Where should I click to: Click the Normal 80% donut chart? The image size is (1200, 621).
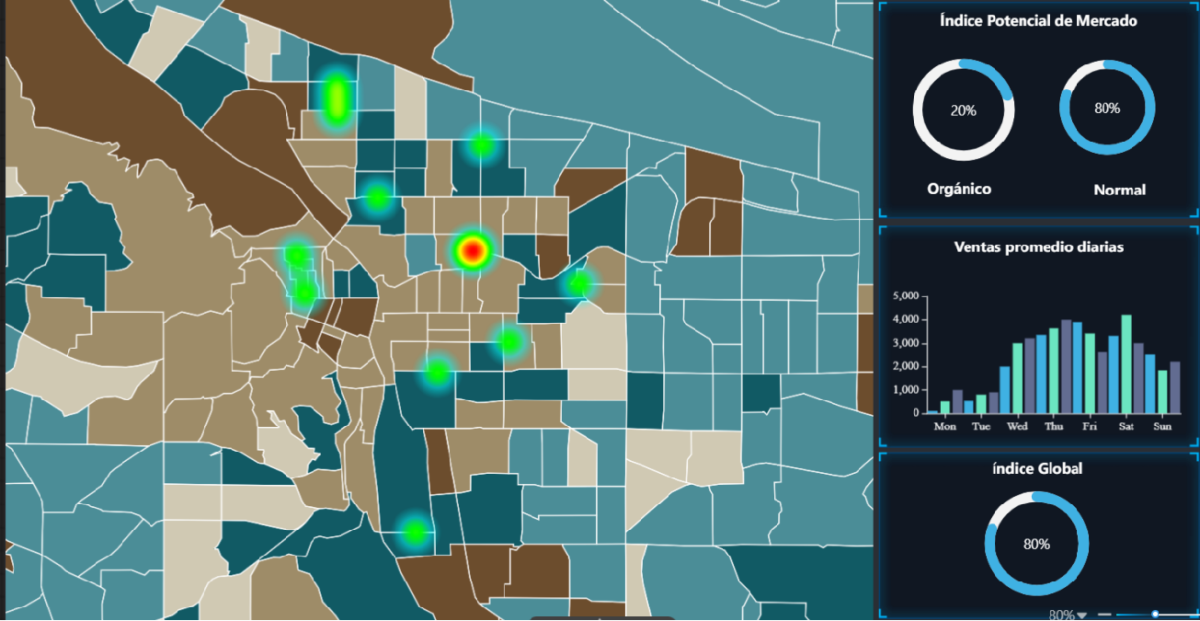(x=1107, y=108)
